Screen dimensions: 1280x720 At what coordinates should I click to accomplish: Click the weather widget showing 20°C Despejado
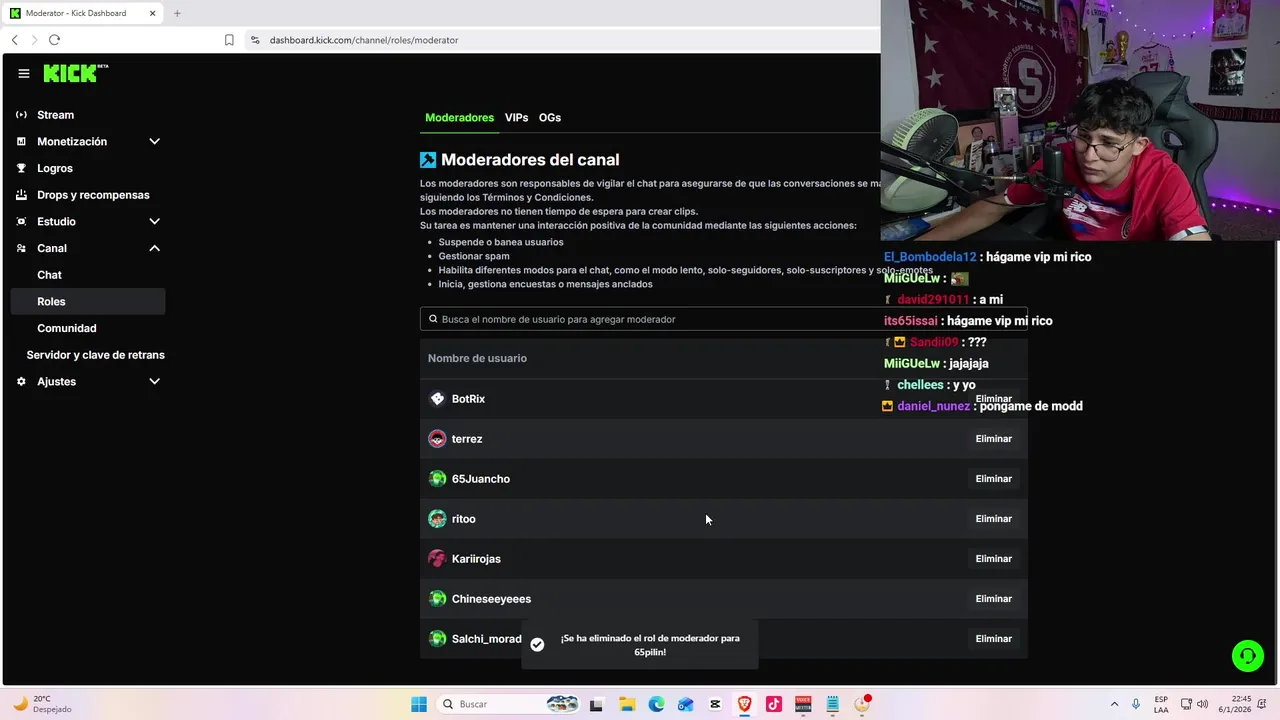[x=43, y=704]
